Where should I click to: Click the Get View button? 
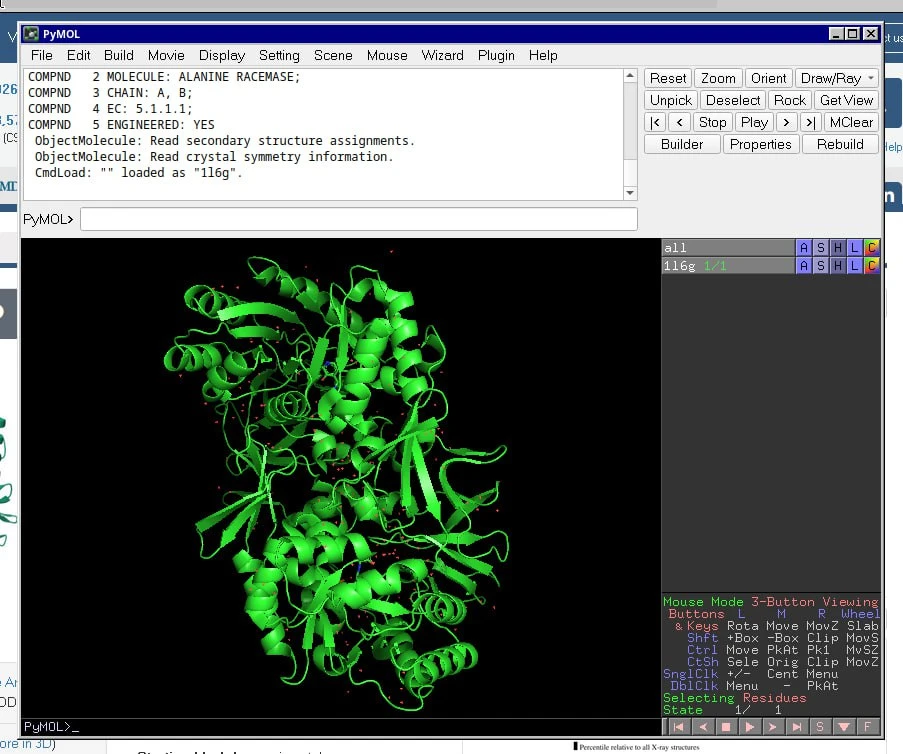[846, 100]
